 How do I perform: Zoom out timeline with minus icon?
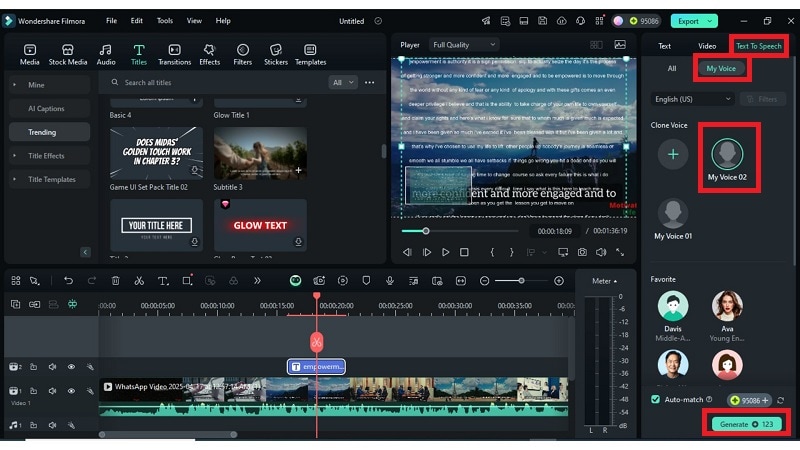pos(485,281)
